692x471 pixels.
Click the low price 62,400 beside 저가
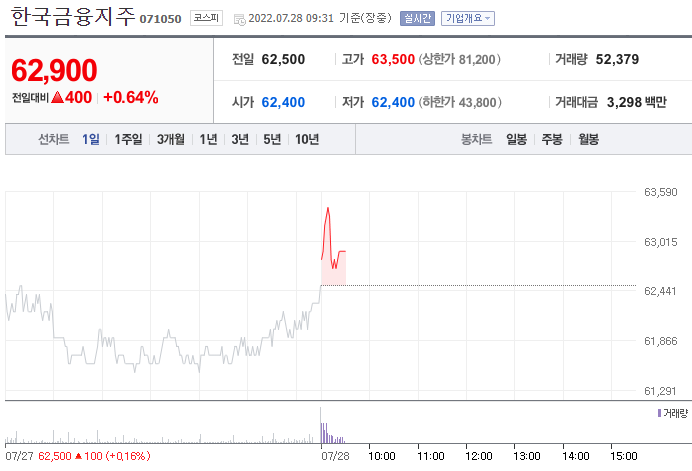point(393,102)
